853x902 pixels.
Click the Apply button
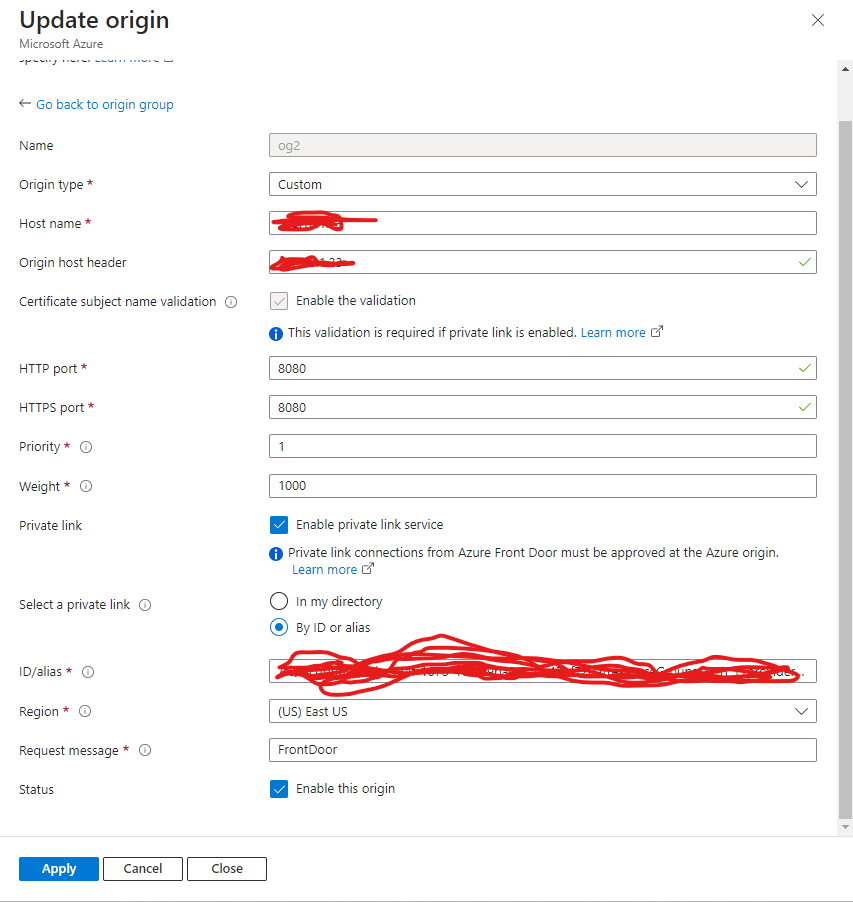pyautogui.click(x=59, y=869)
